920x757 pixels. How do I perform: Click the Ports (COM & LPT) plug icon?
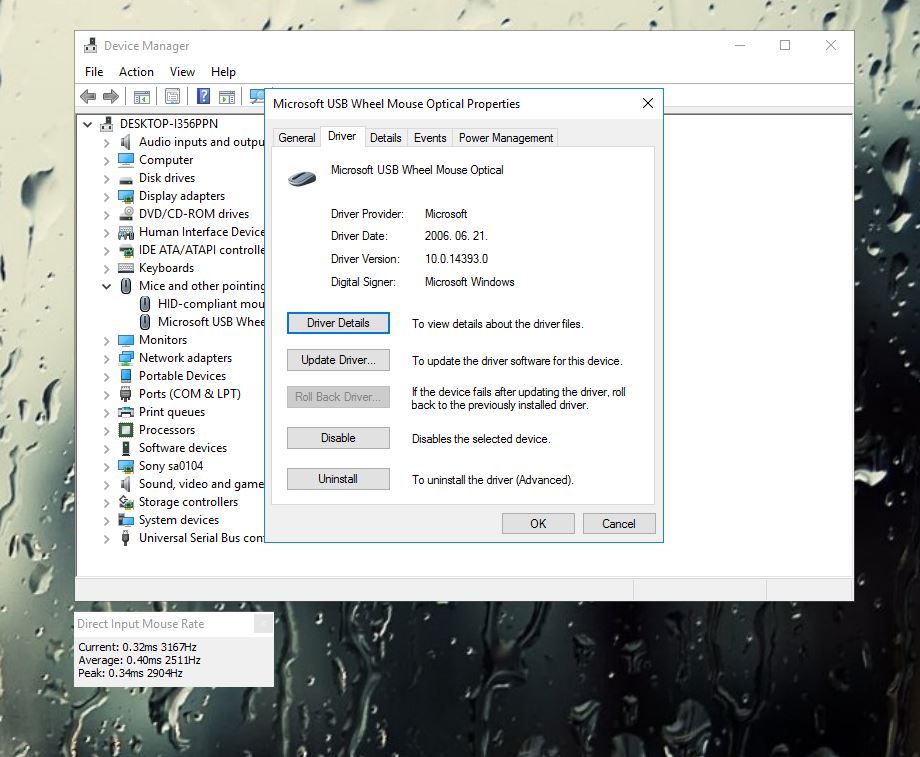click(x=126, y=394)
